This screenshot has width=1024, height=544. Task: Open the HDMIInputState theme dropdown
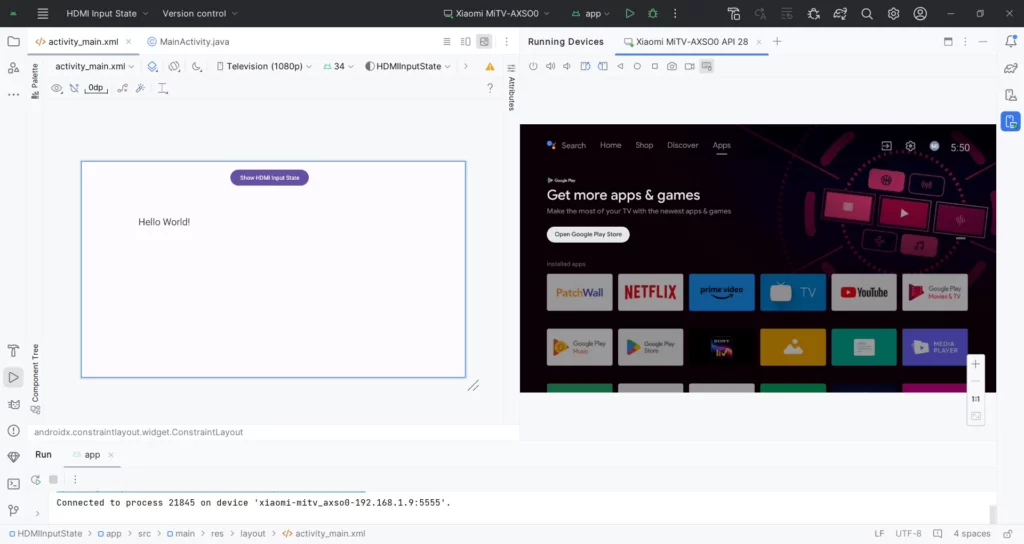408,66
